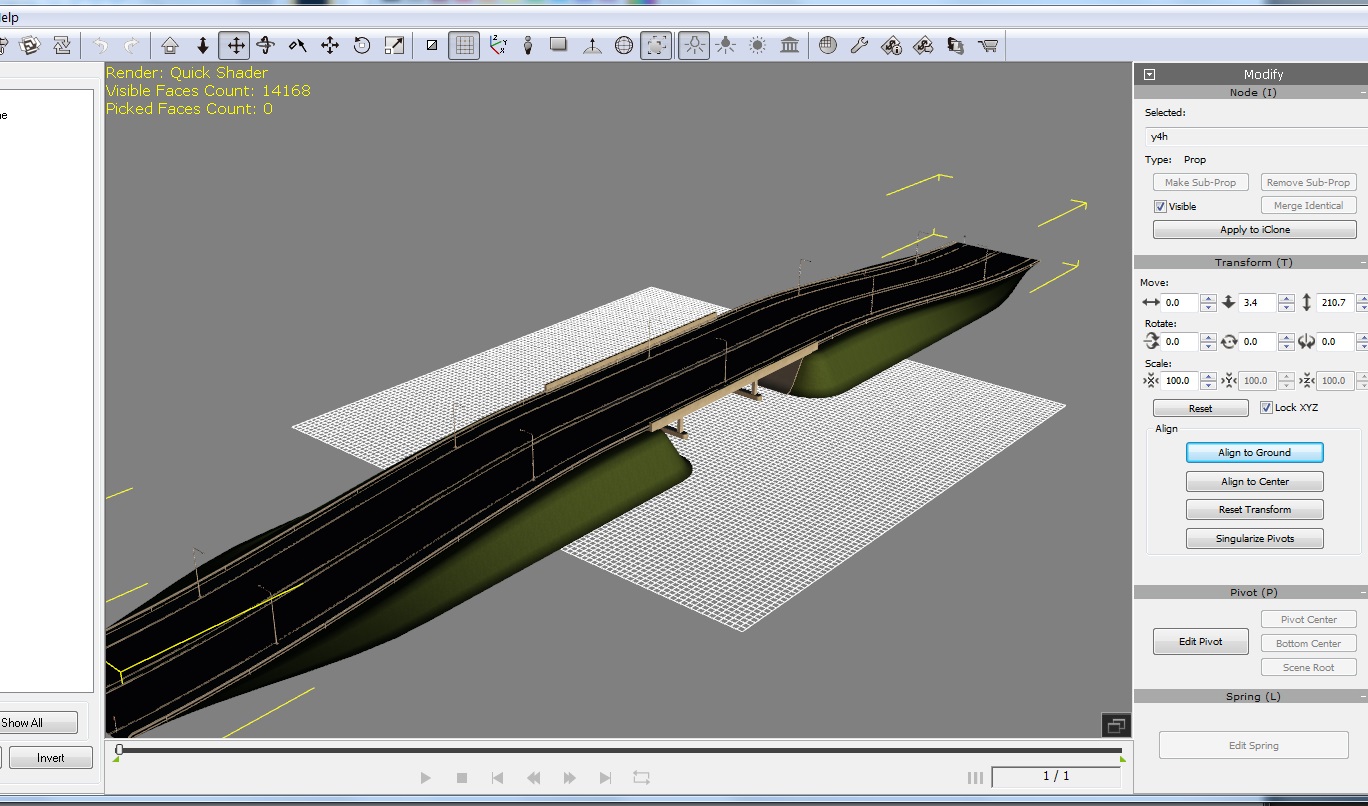The image size is (1368, 806).
Task: Toggle the Lock XYZ checkbox
Action: pos(1266,408)
